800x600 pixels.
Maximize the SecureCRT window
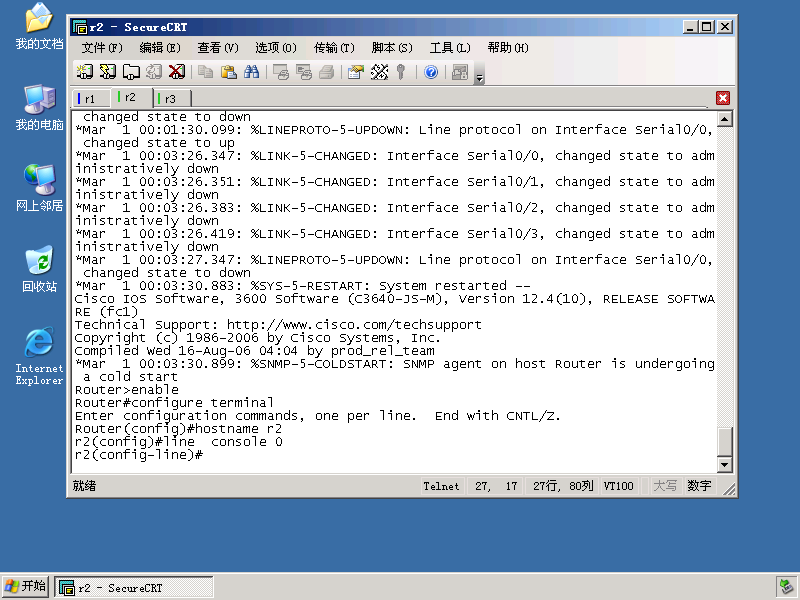pos(707,27)
